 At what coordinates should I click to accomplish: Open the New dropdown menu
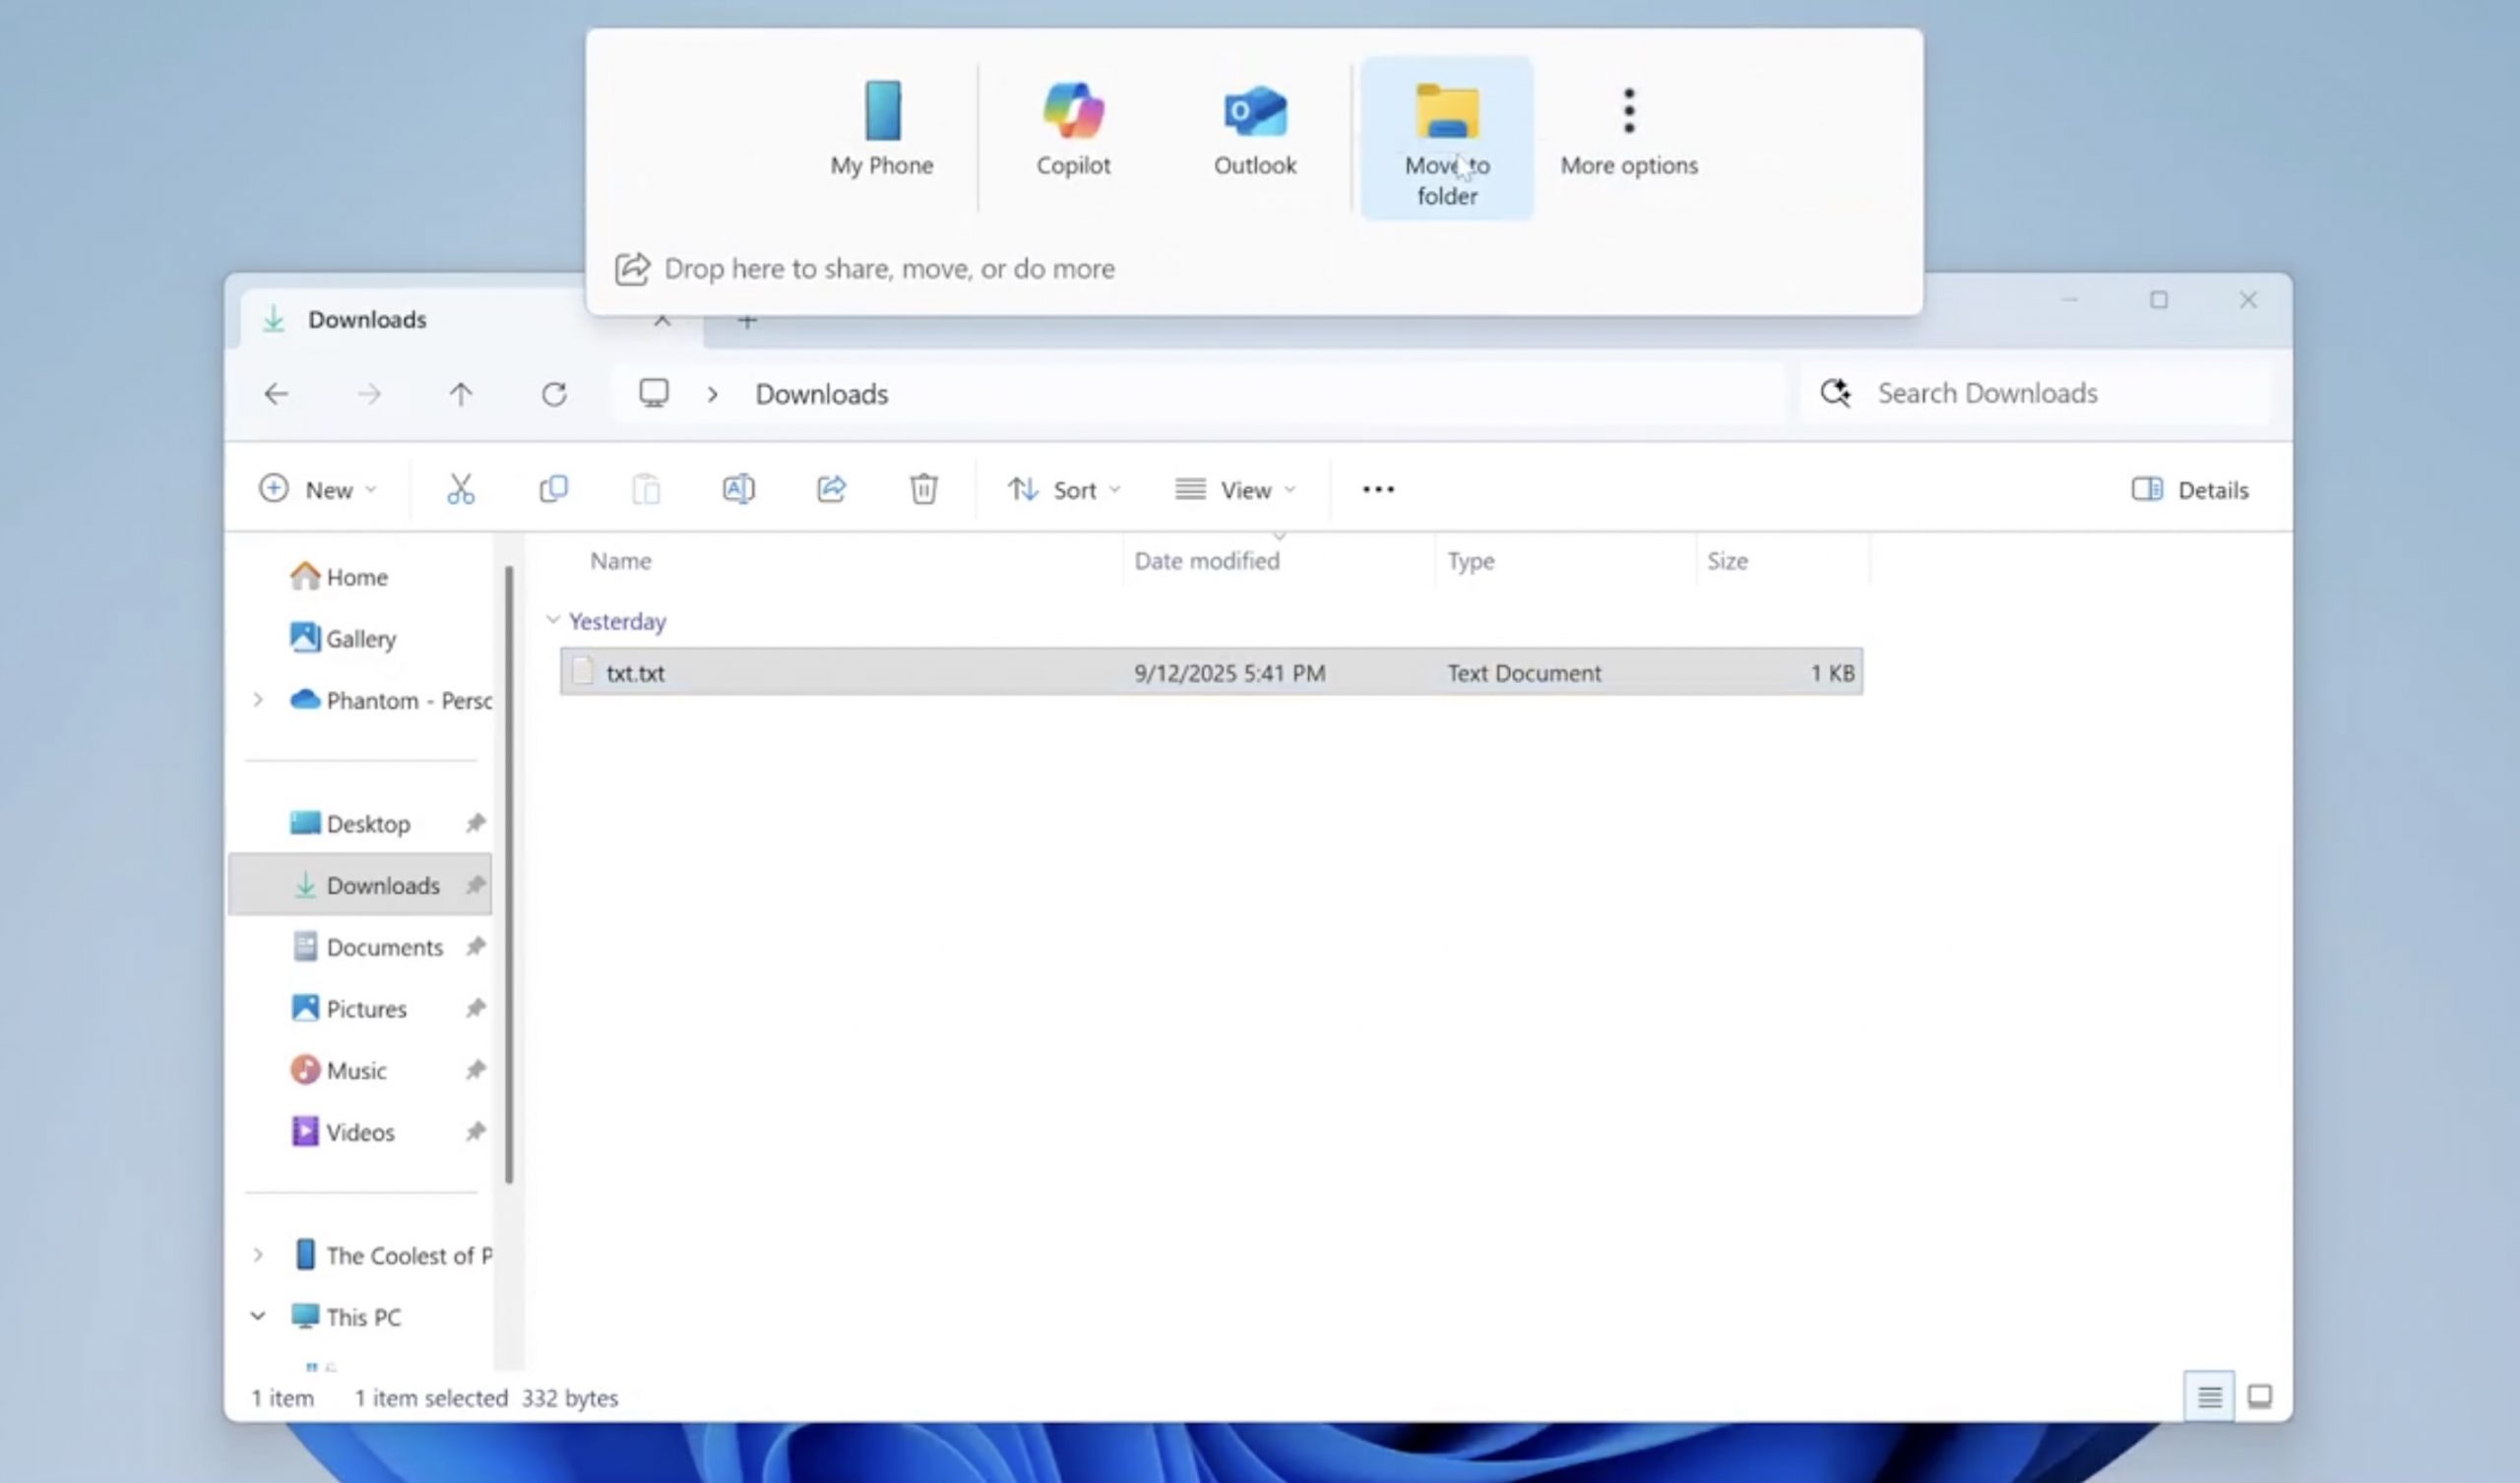[318, 489]
